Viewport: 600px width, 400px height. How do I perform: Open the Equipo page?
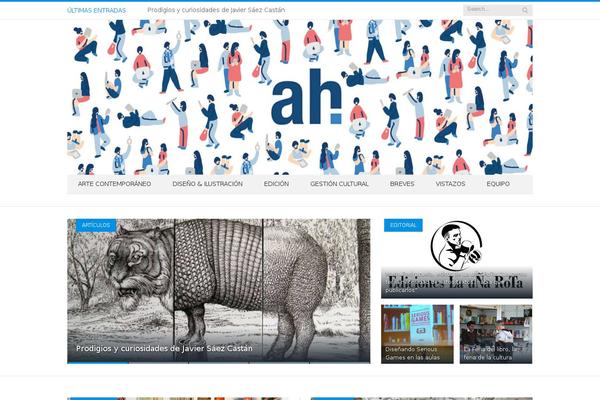click(498, 184)
